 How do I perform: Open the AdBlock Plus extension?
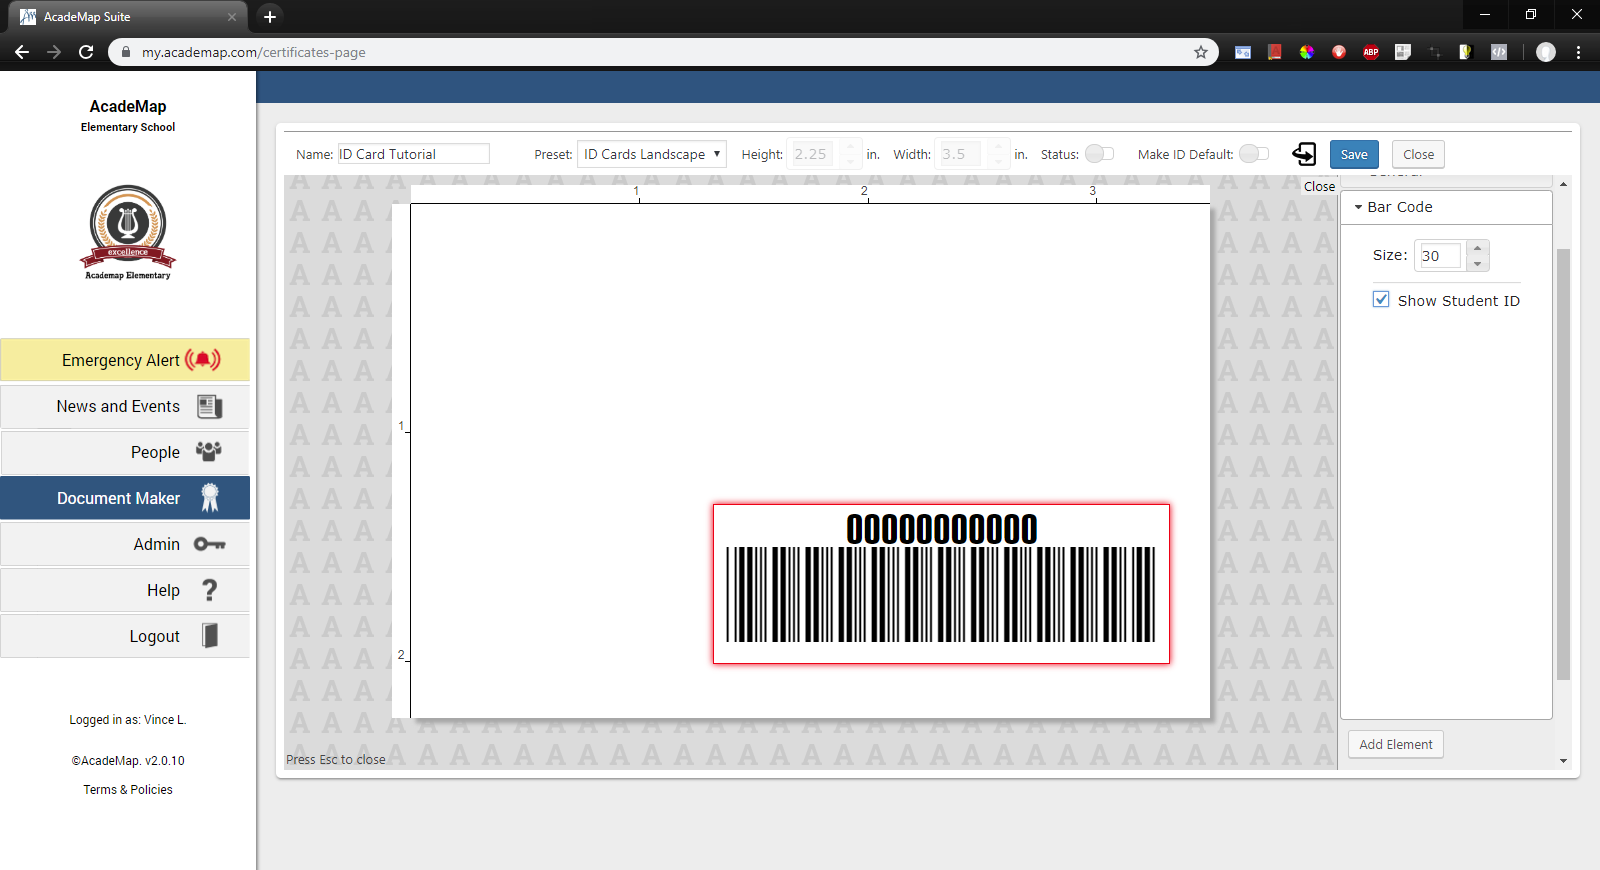click(x=1371, y=52)
